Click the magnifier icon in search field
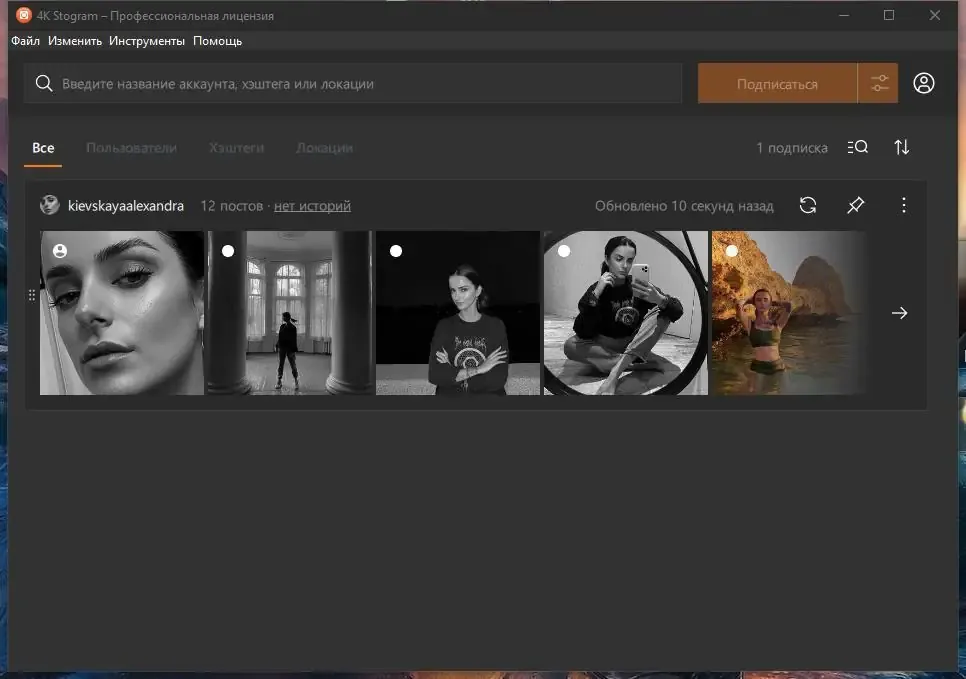 [44, 83]
